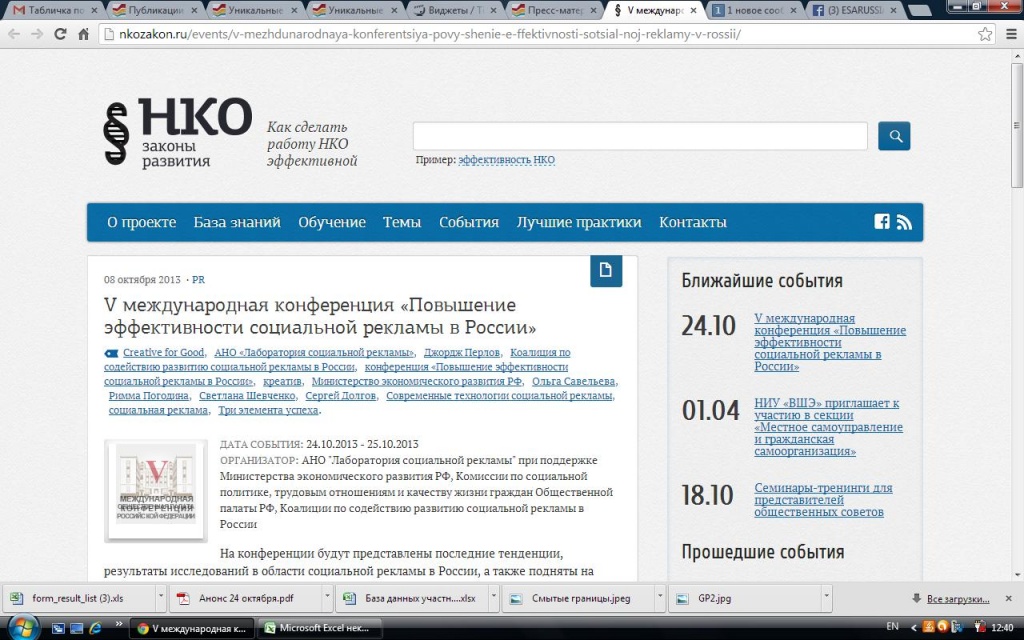Close the downloads bar with the X

pyautogui.click(x=1008, y=598)
